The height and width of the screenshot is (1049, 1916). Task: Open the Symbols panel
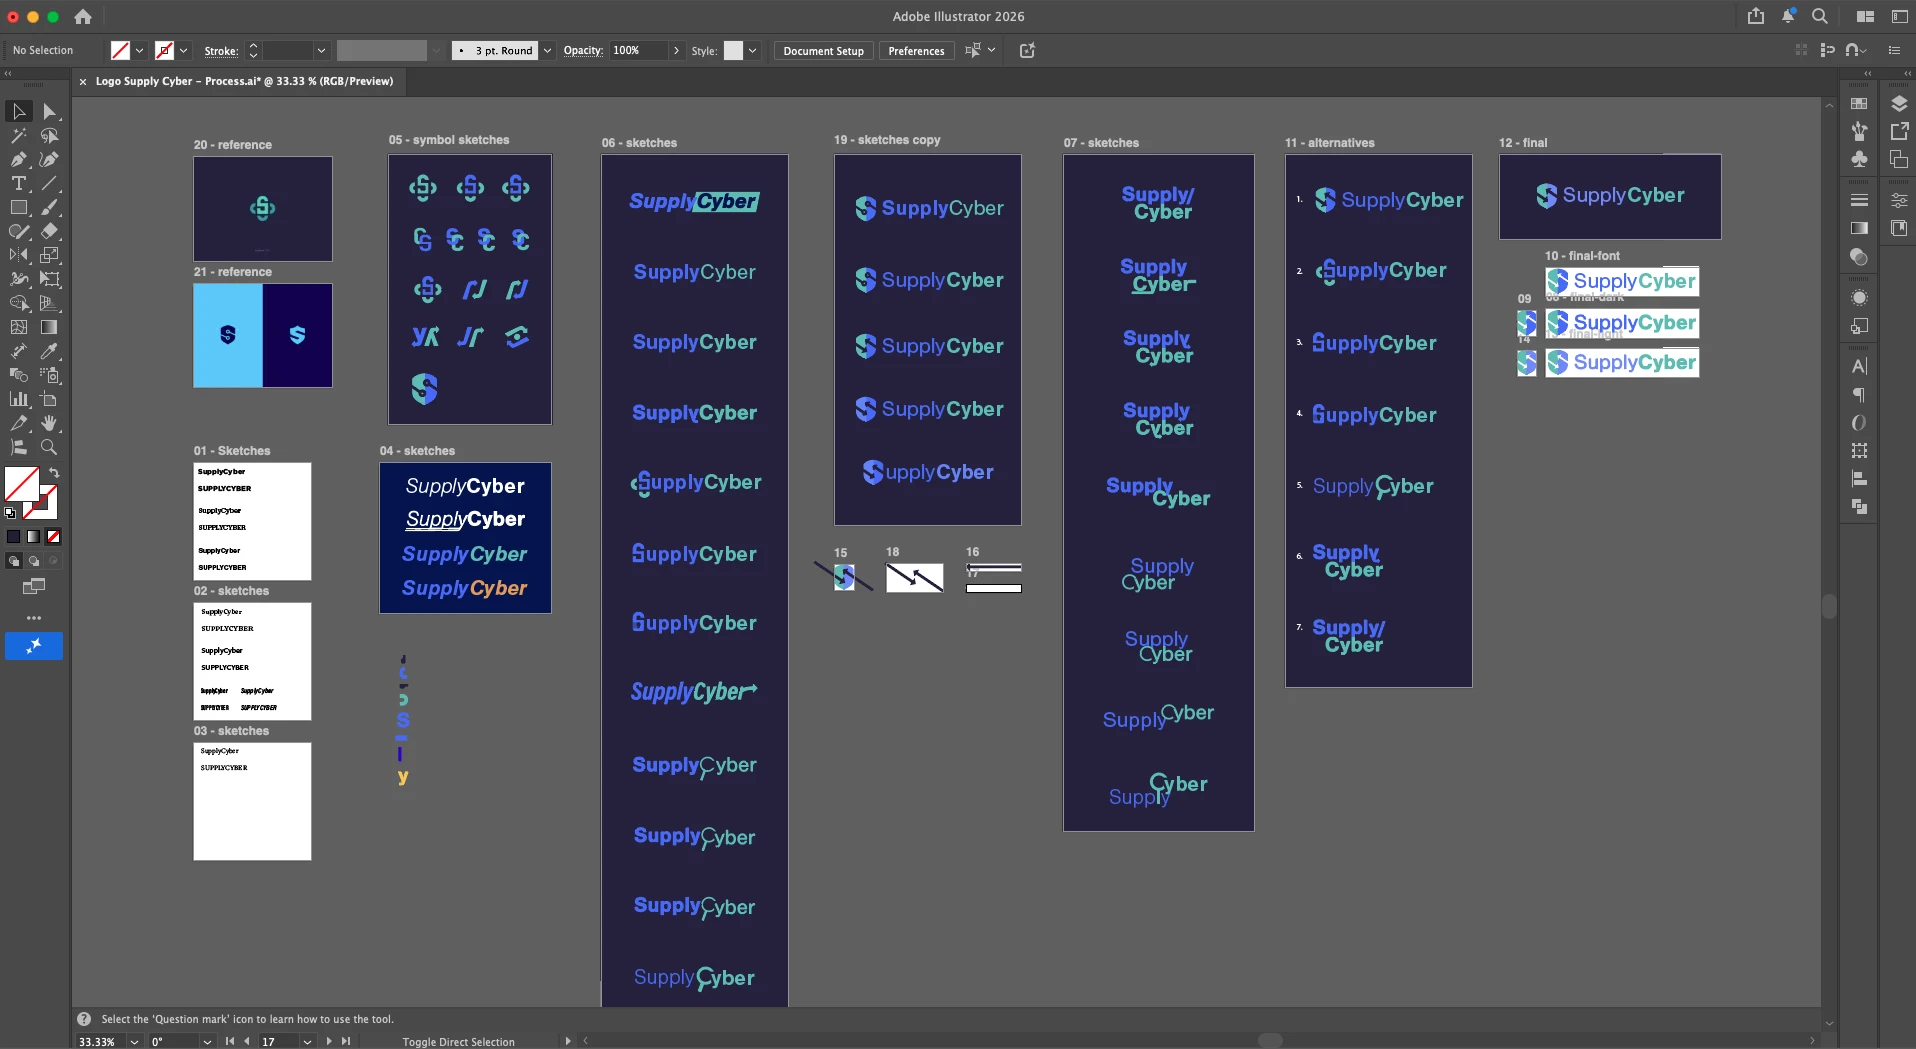1859,159
